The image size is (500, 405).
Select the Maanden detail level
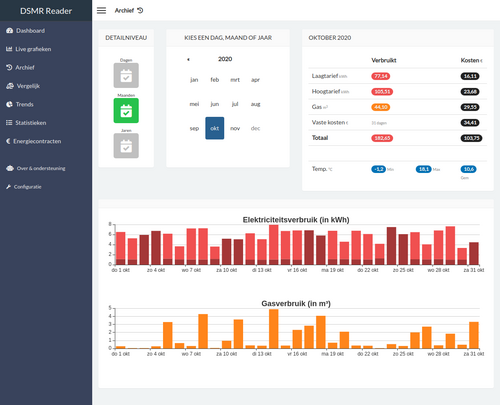click(x=126, y=111)
